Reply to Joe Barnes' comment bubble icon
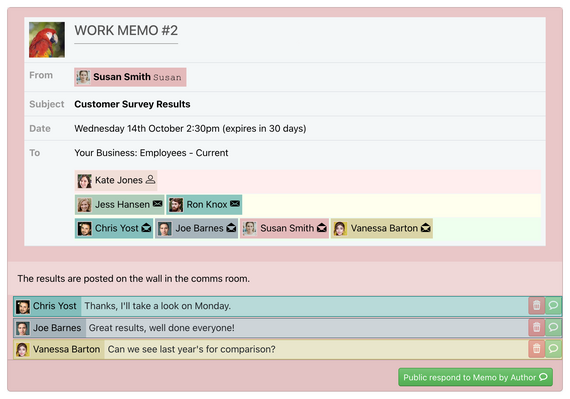The image size is (570, 399). tap(553, 327)
